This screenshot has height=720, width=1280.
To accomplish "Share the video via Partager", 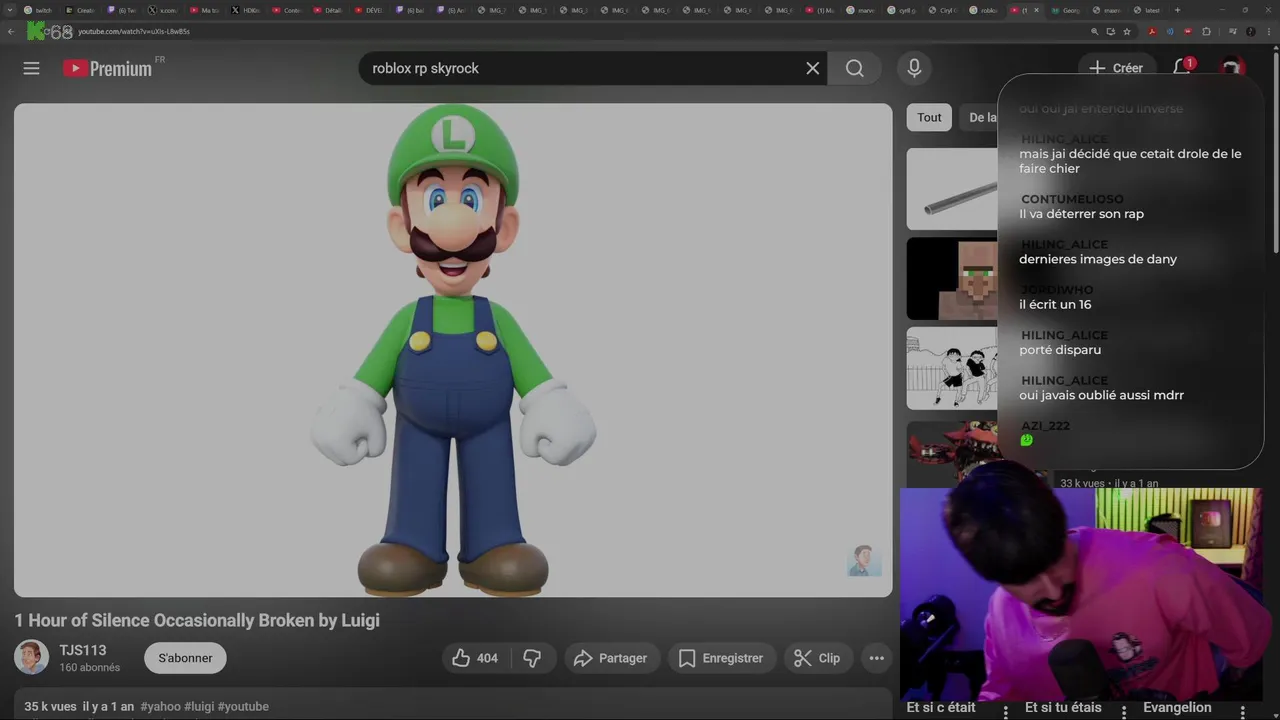I will coord(611,658).
